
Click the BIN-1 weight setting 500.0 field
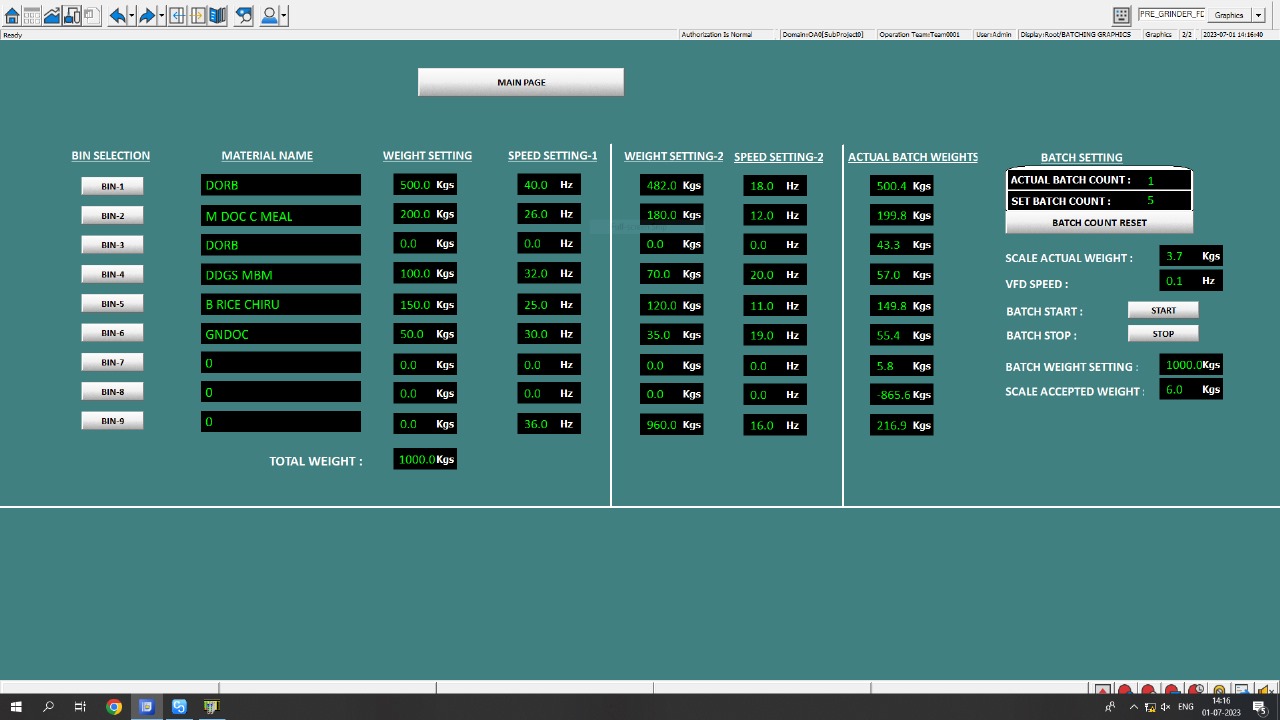click(415, 185)
